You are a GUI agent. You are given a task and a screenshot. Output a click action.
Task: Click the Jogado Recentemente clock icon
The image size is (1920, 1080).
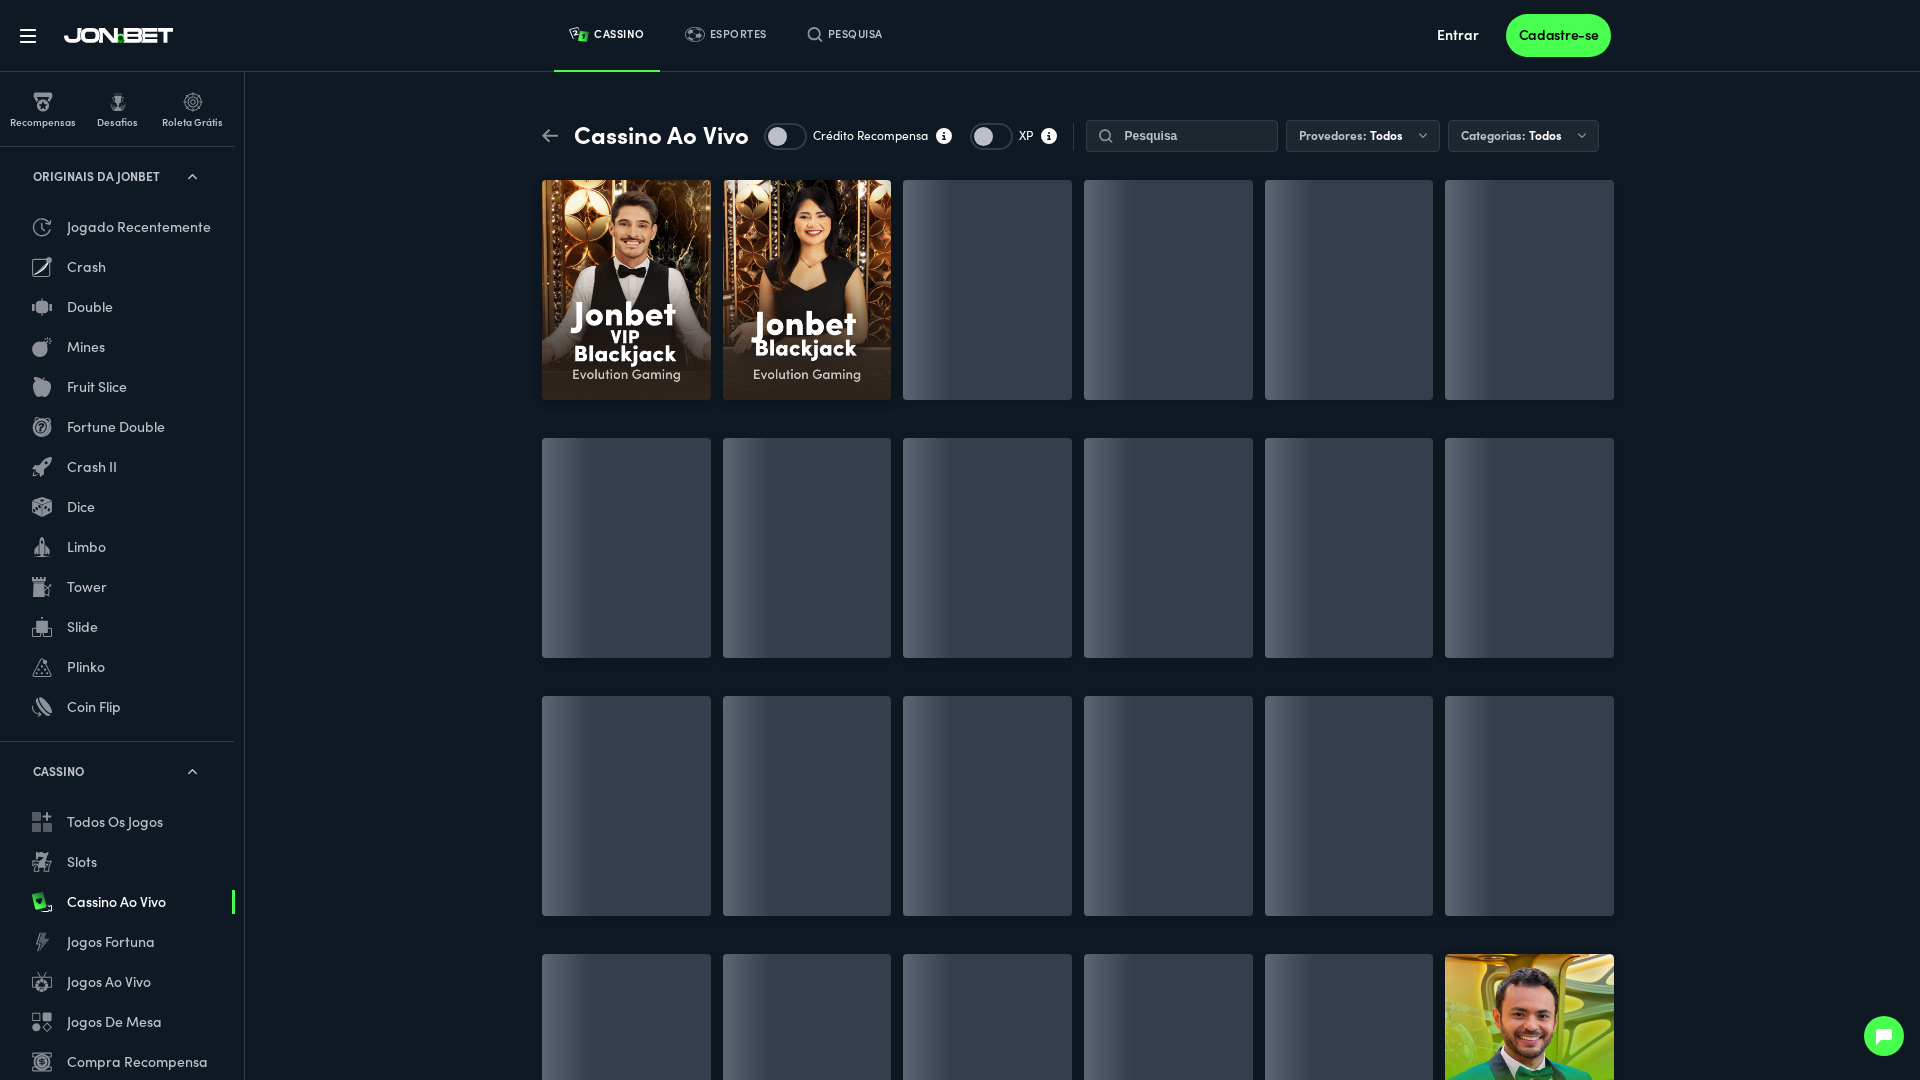[x=42, y=227]
